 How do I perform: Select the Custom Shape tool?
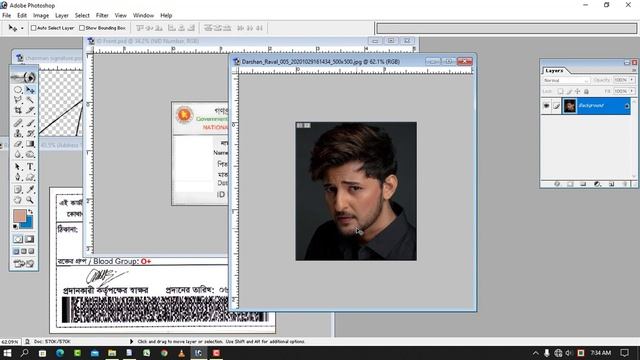[30, 177]
